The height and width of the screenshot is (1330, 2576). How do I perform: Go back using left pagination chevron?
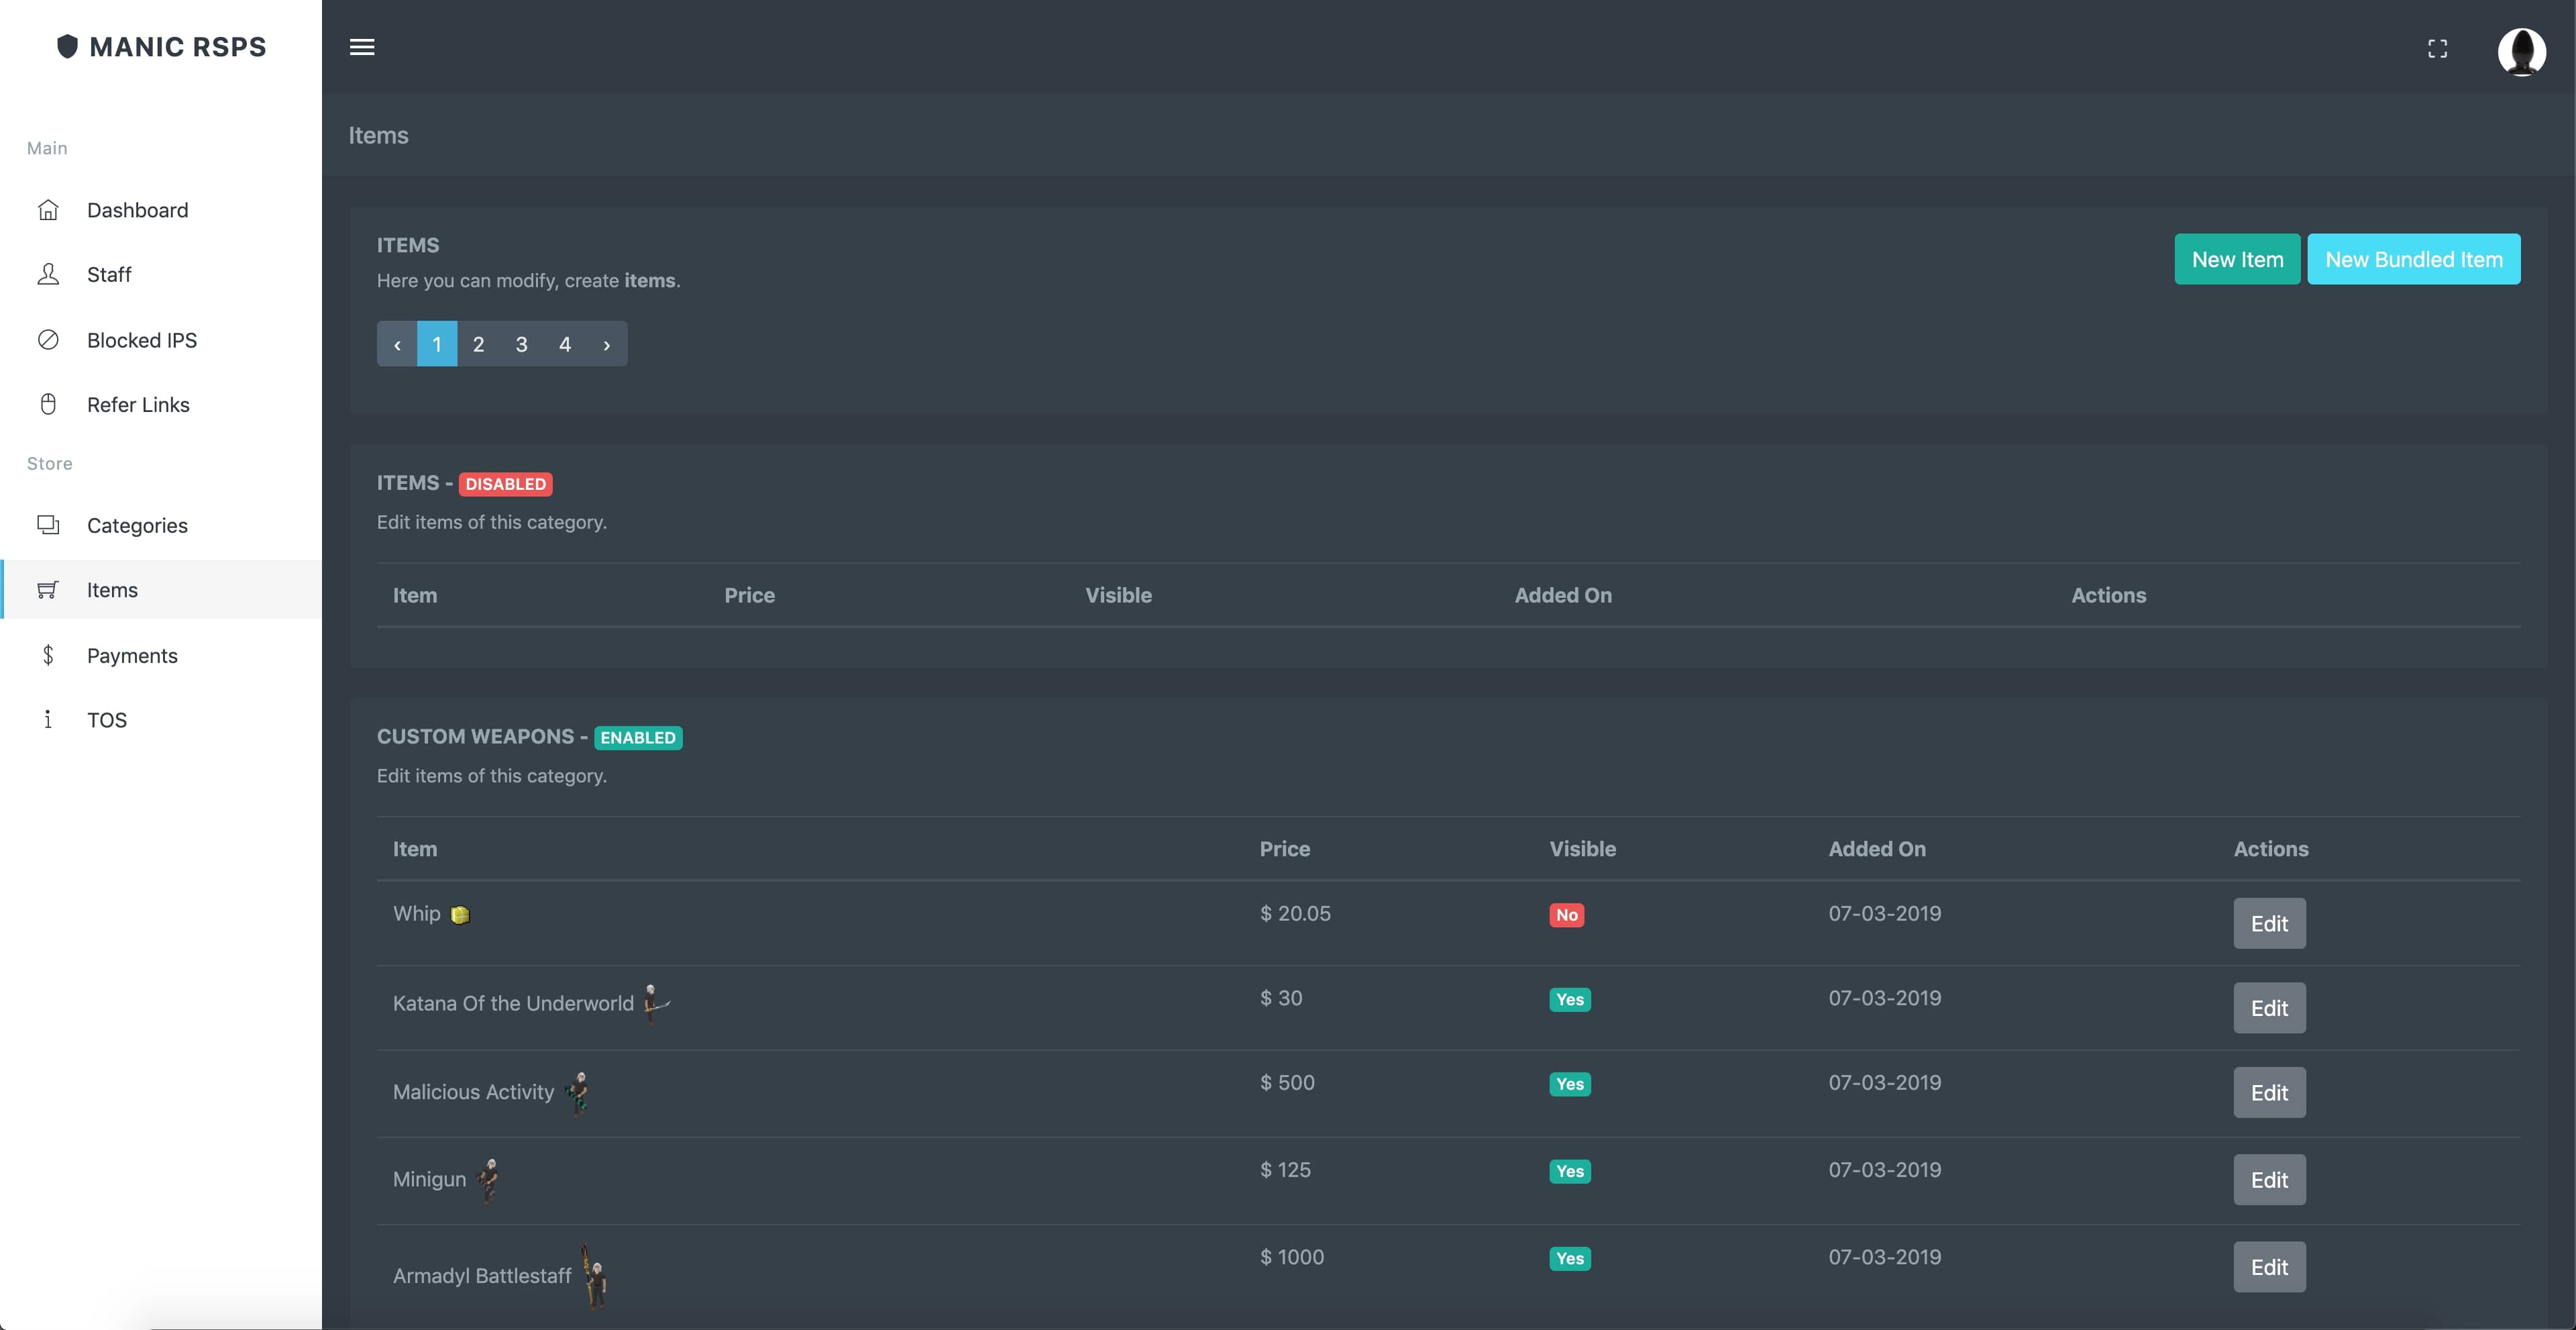pyautogui.click(x=397, y=344)
